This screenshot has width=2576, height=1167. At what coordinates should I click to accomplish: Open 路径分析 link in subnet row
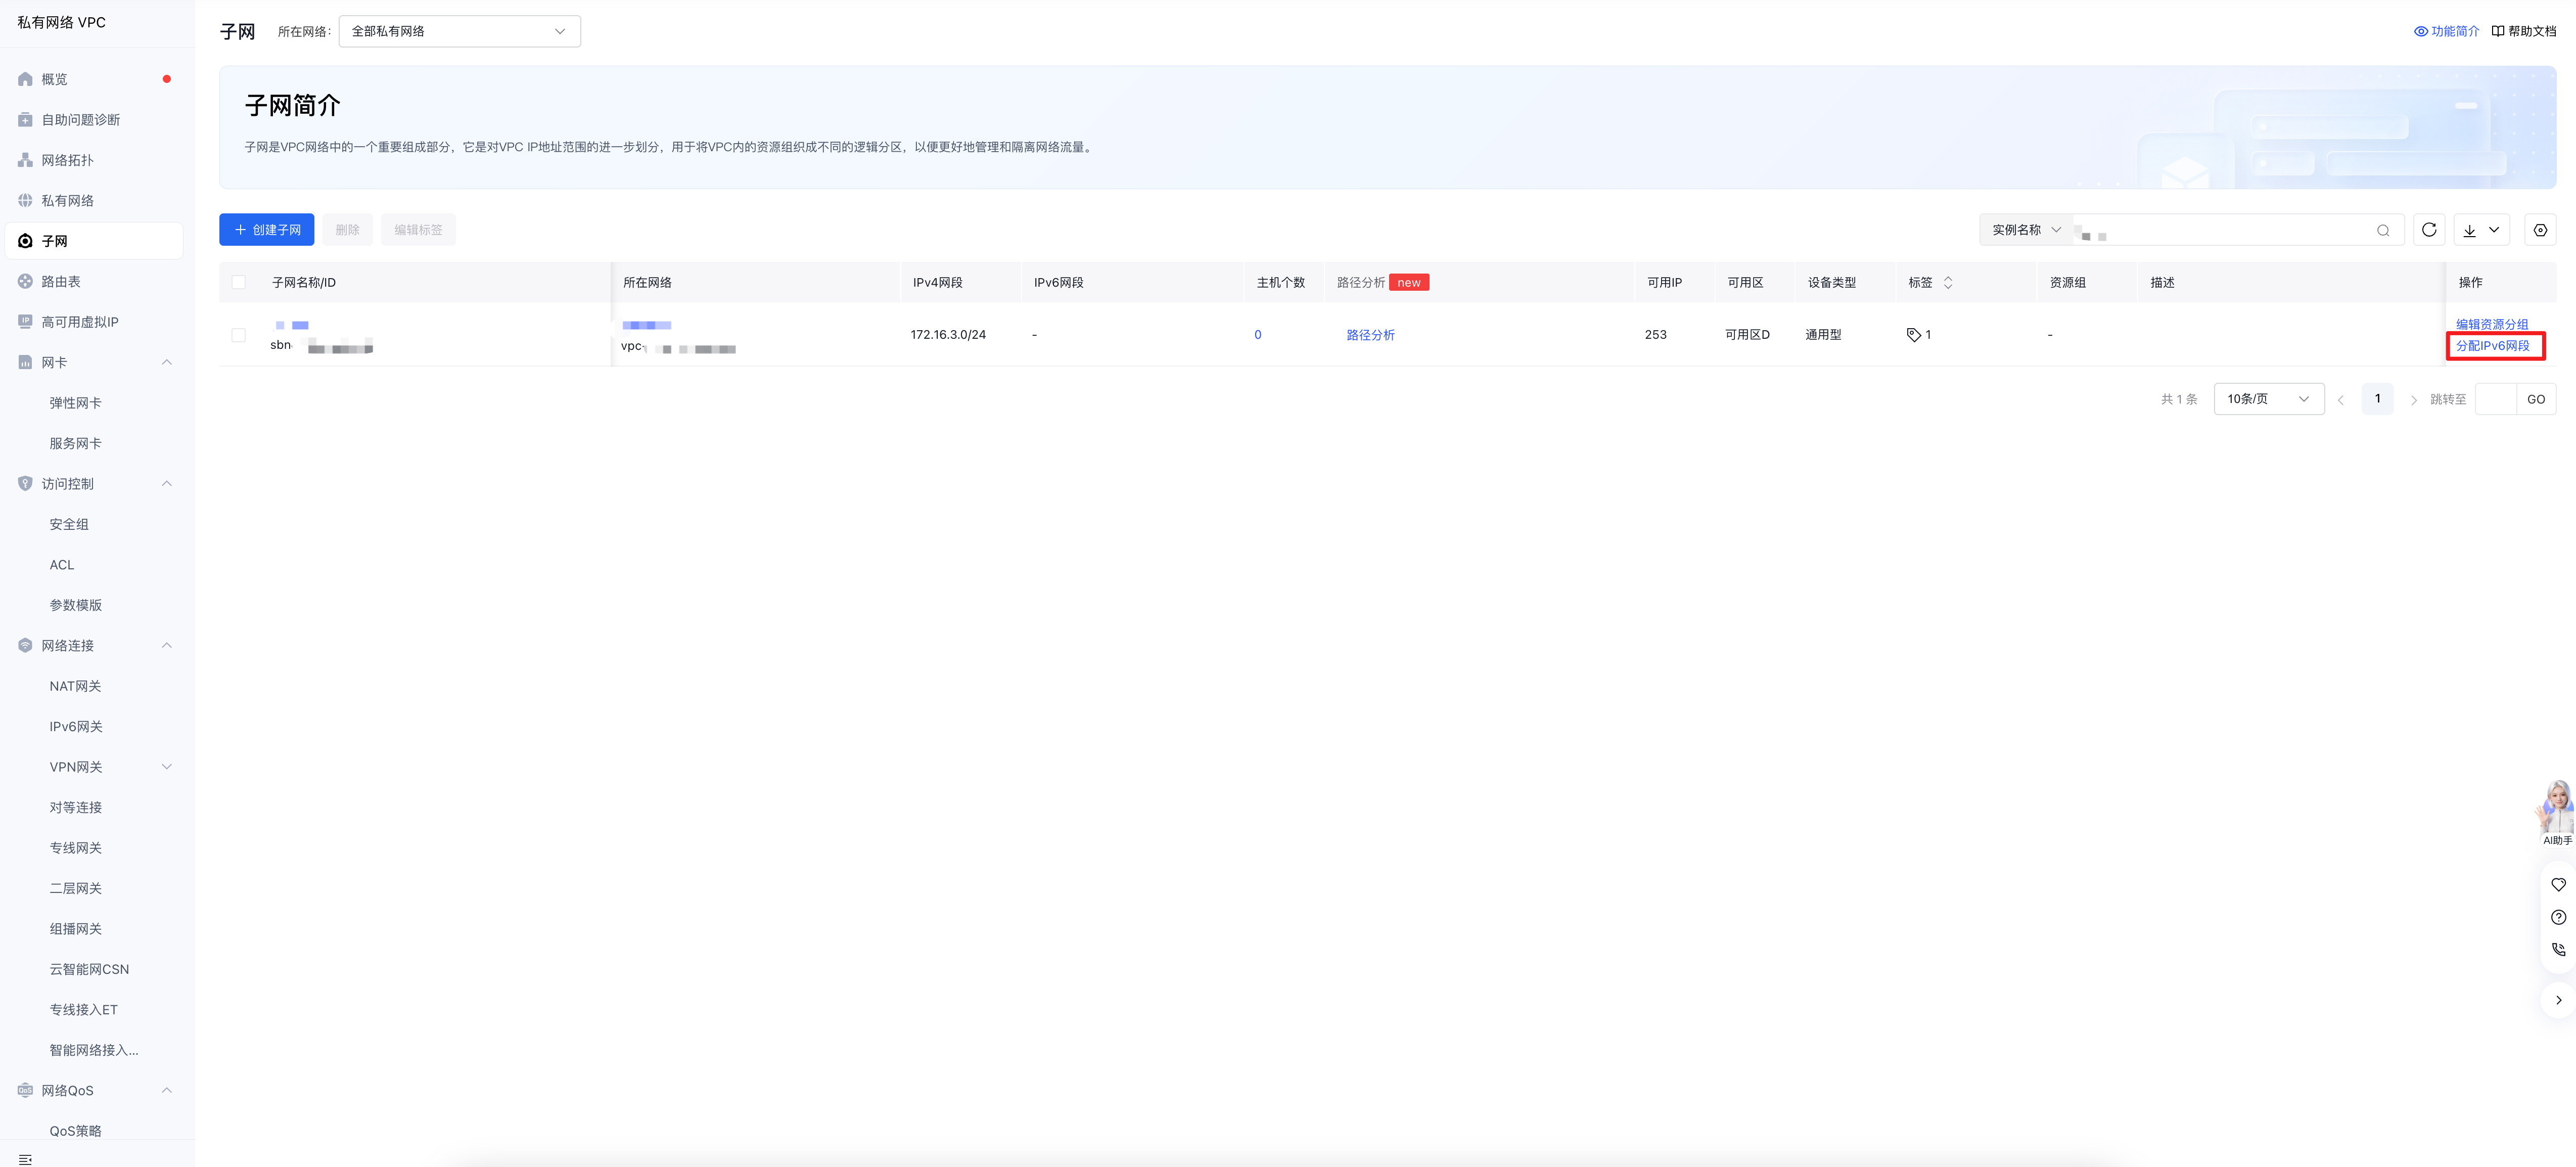[1370, 335]
